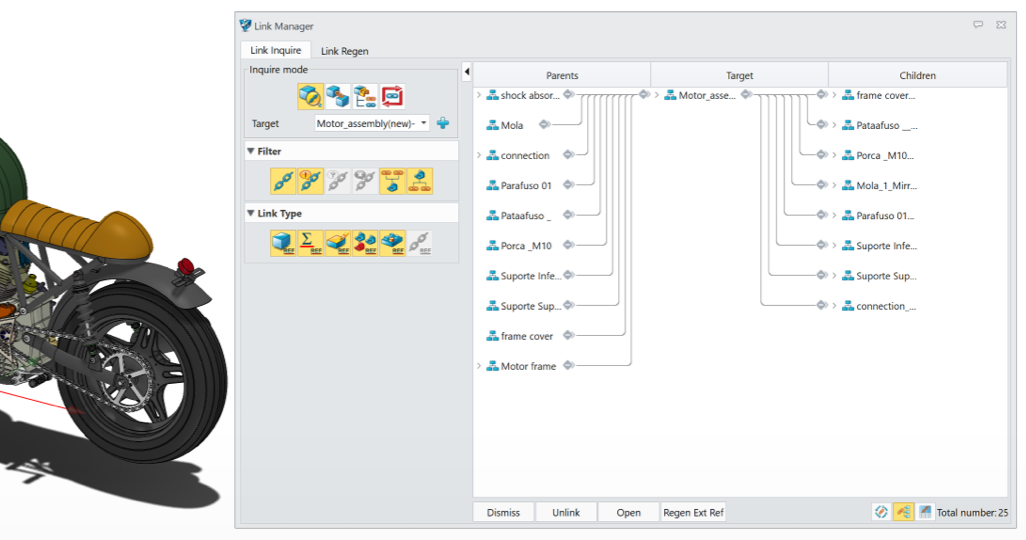1026x540 pixels.
Task: Select Motor frame in Parents list
Action: click(x=528, y=366)
